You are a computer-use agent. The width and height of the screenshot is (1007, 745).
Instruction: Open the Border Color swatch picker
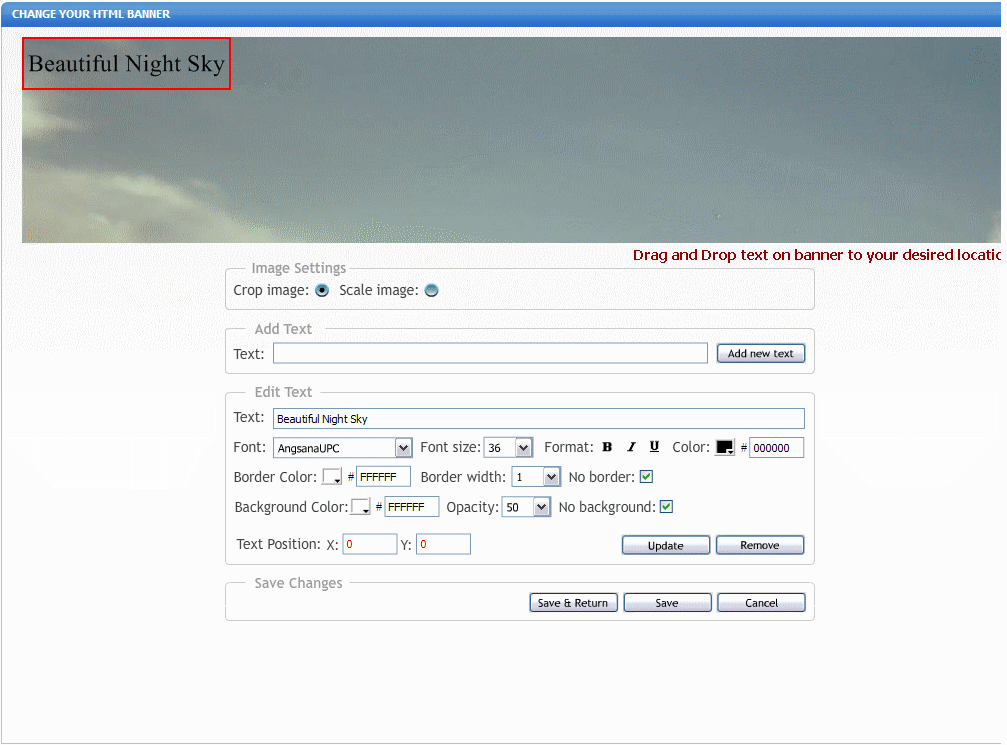[x=332, y=477]
